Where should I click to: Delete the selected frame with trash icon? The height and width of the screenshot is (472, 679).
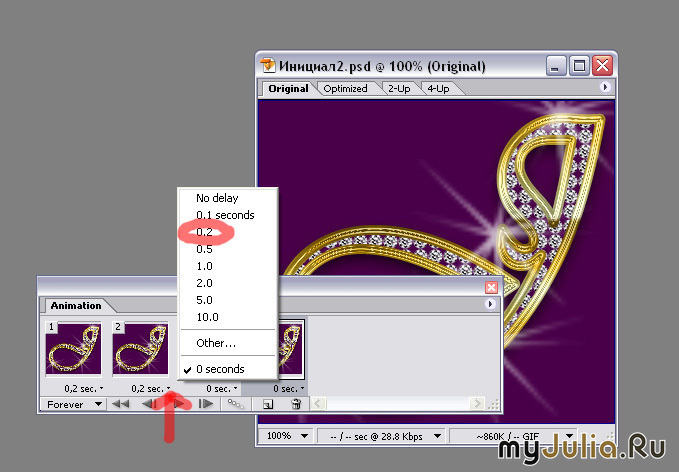tap(296, 404)
